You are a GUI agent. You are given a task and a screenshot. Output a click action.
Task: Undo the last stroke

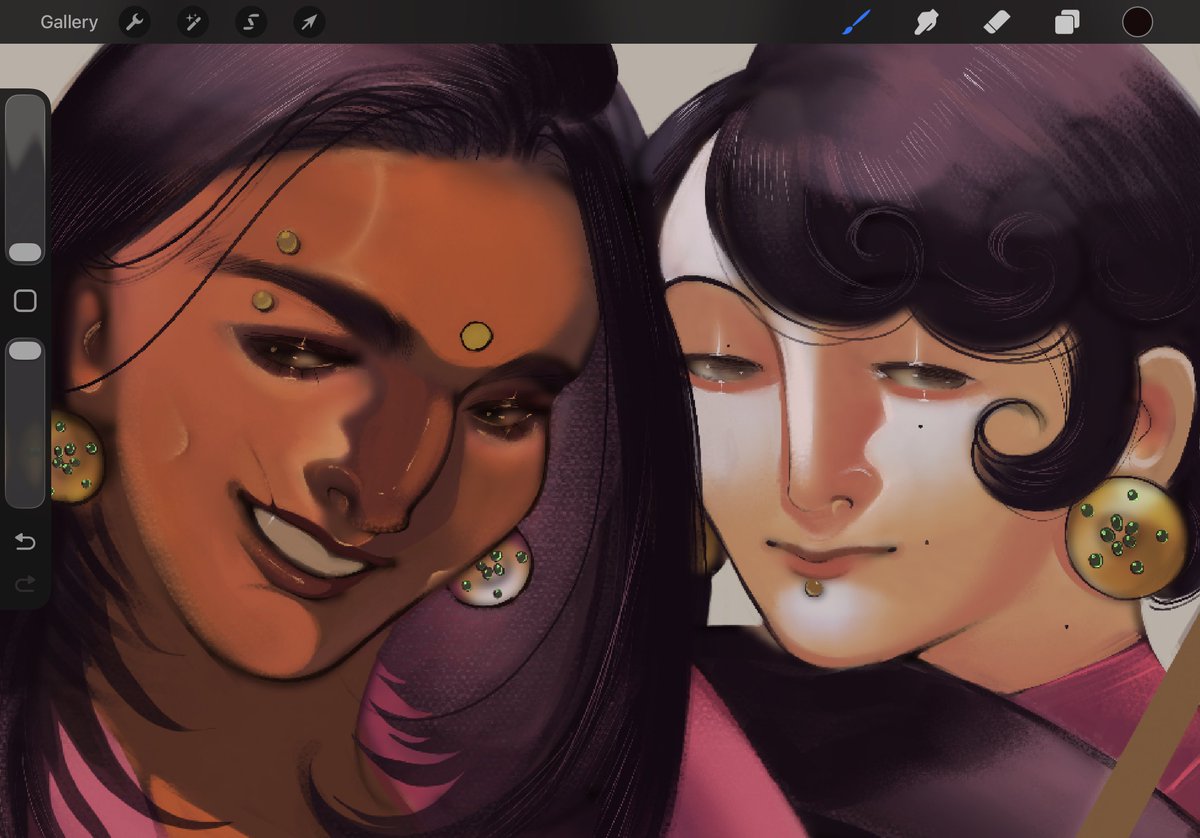click(25, 542)
